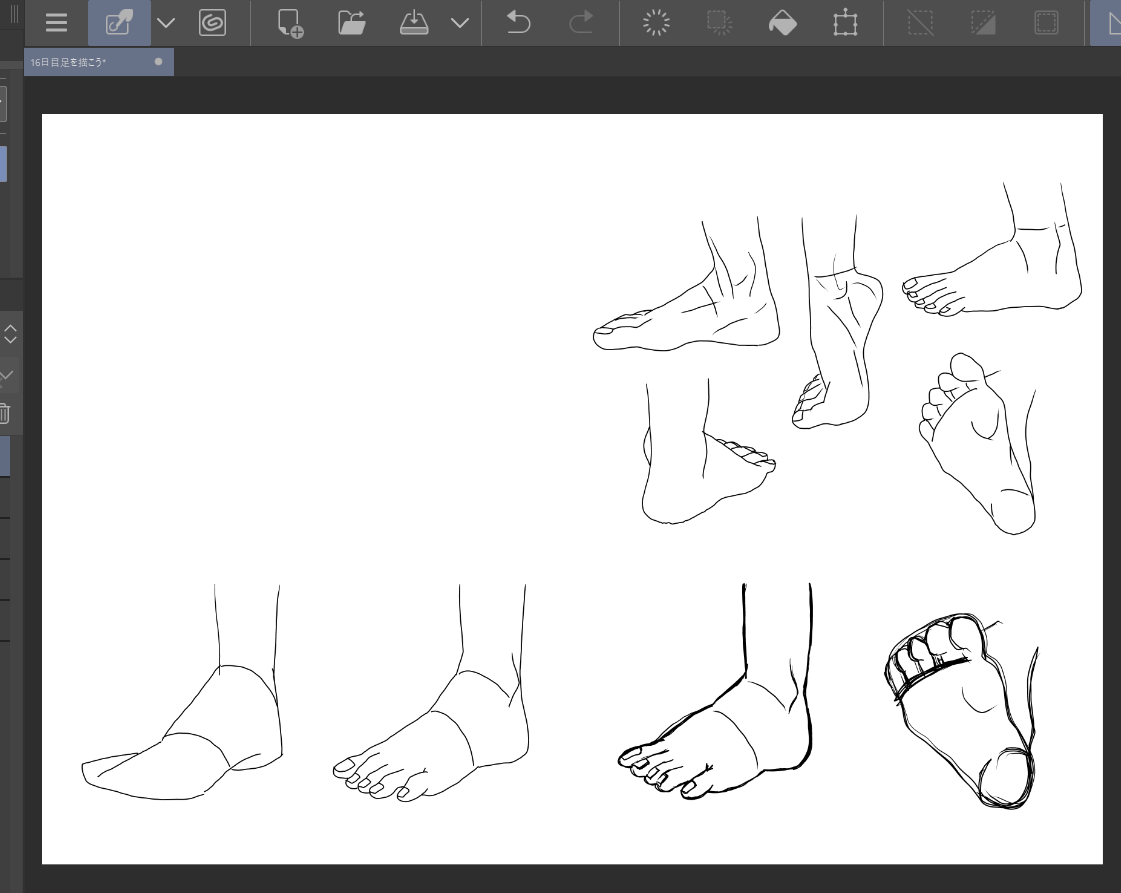This screenshot has width=1121, height=893.
Task: Open the Clip Studio spiral icon
Action: click(x=212, y=23)
